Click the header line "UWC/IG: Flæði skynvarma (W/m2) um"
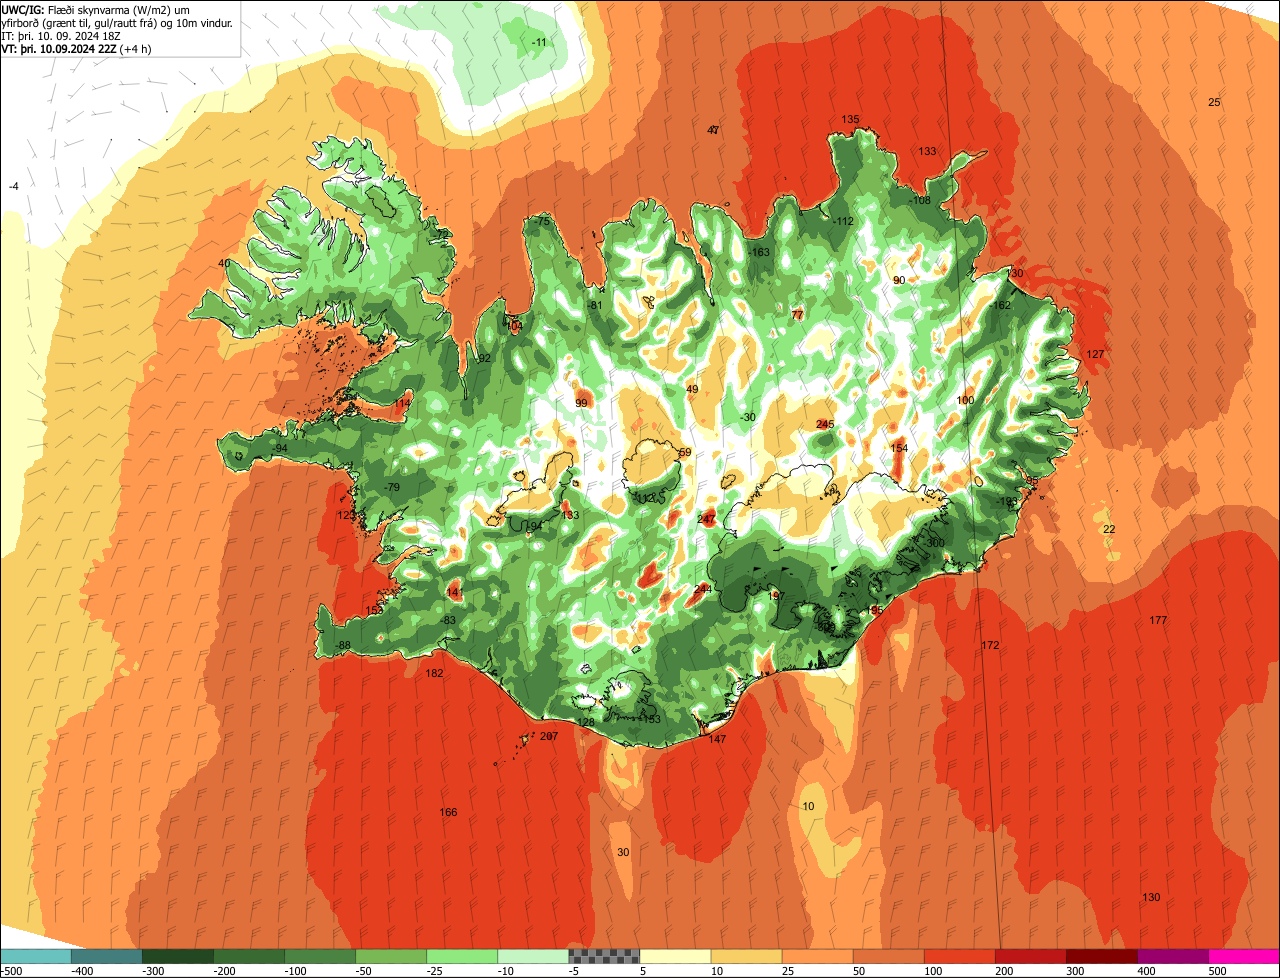This screenshot has width=1280, height=978. (x=96, y=9)
